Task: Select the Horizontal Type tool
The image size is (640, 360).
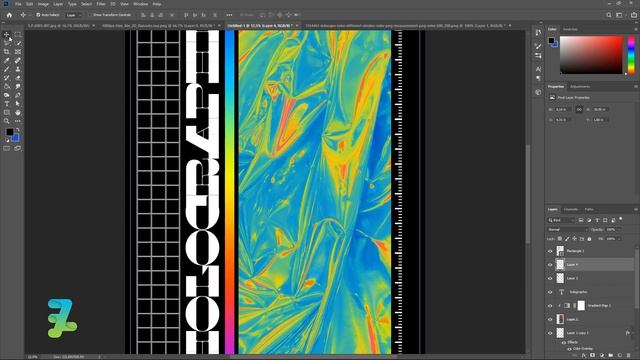Action: click(7, 104)
